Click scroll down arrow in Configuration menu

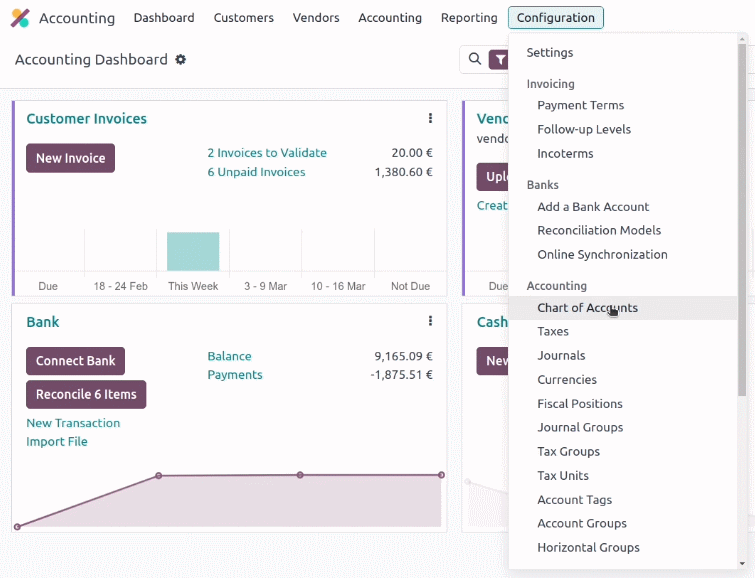pos(742,564)
